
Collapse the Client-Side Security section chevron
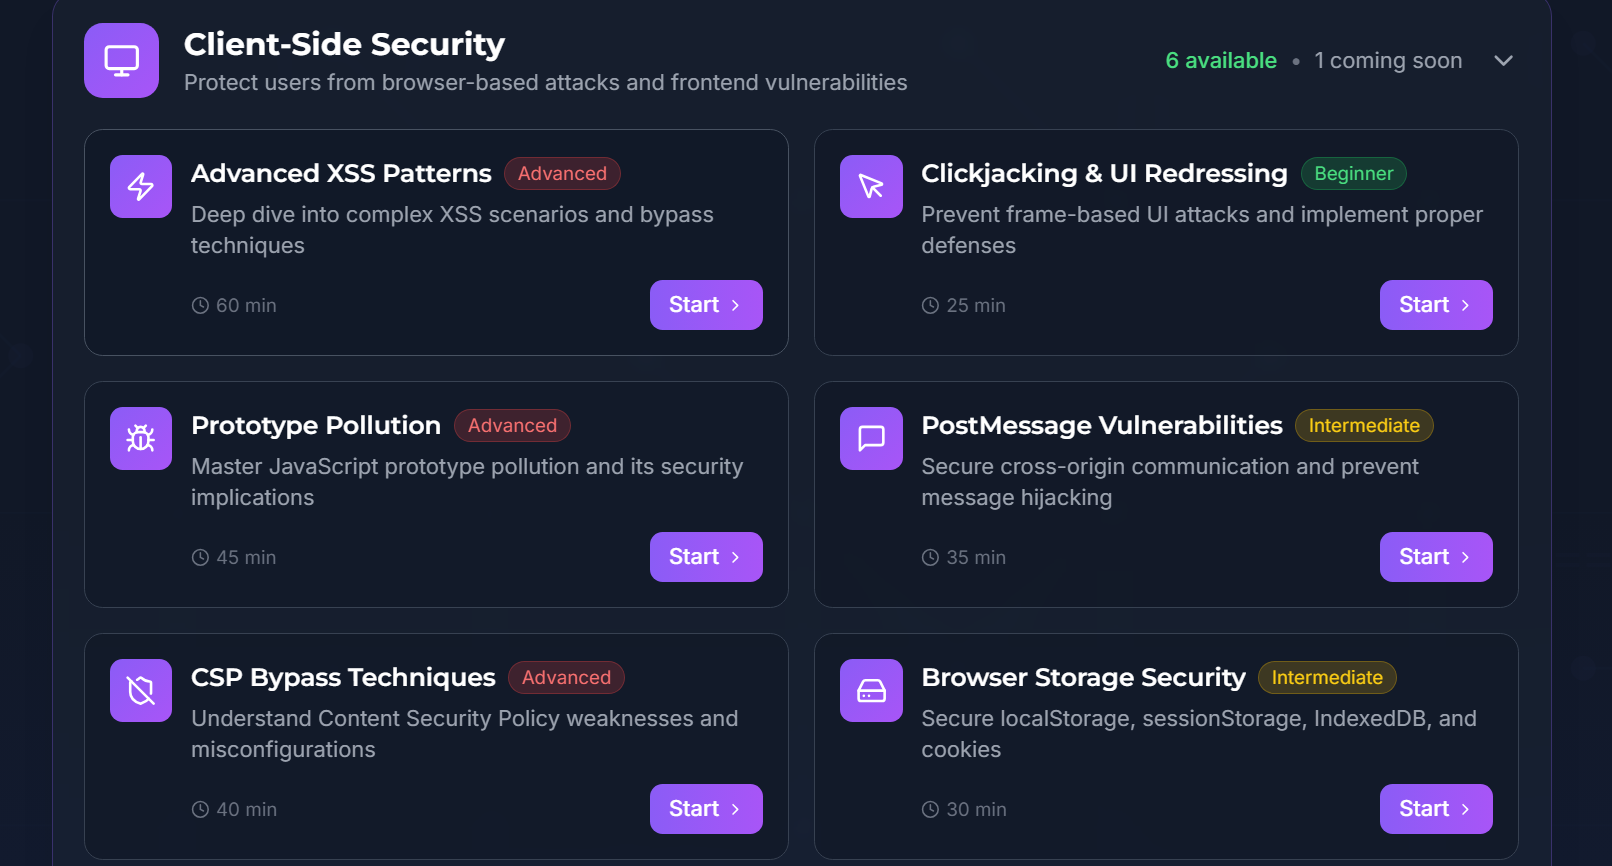click(x=1502, y=61)
